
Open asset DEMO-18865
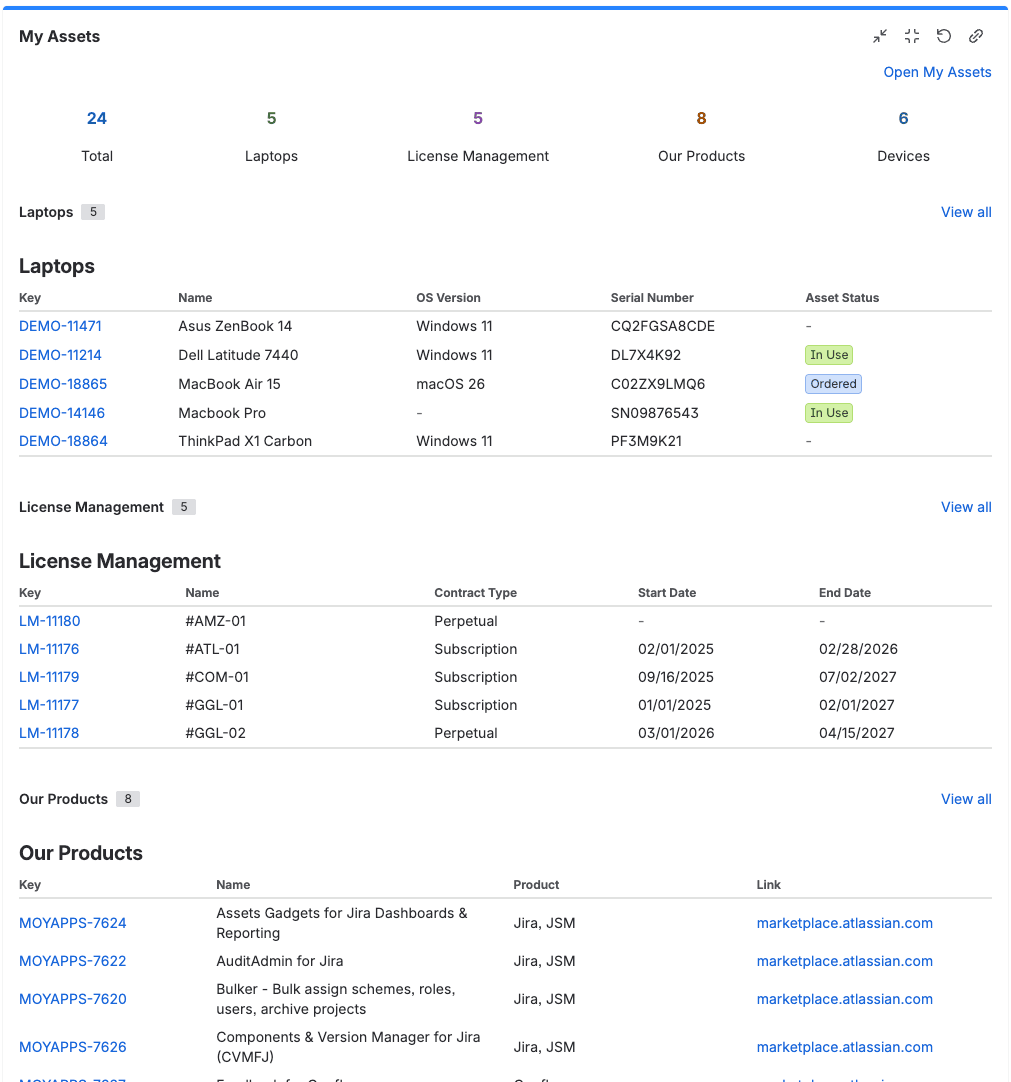pyautogui.click(x=63, y=384)
